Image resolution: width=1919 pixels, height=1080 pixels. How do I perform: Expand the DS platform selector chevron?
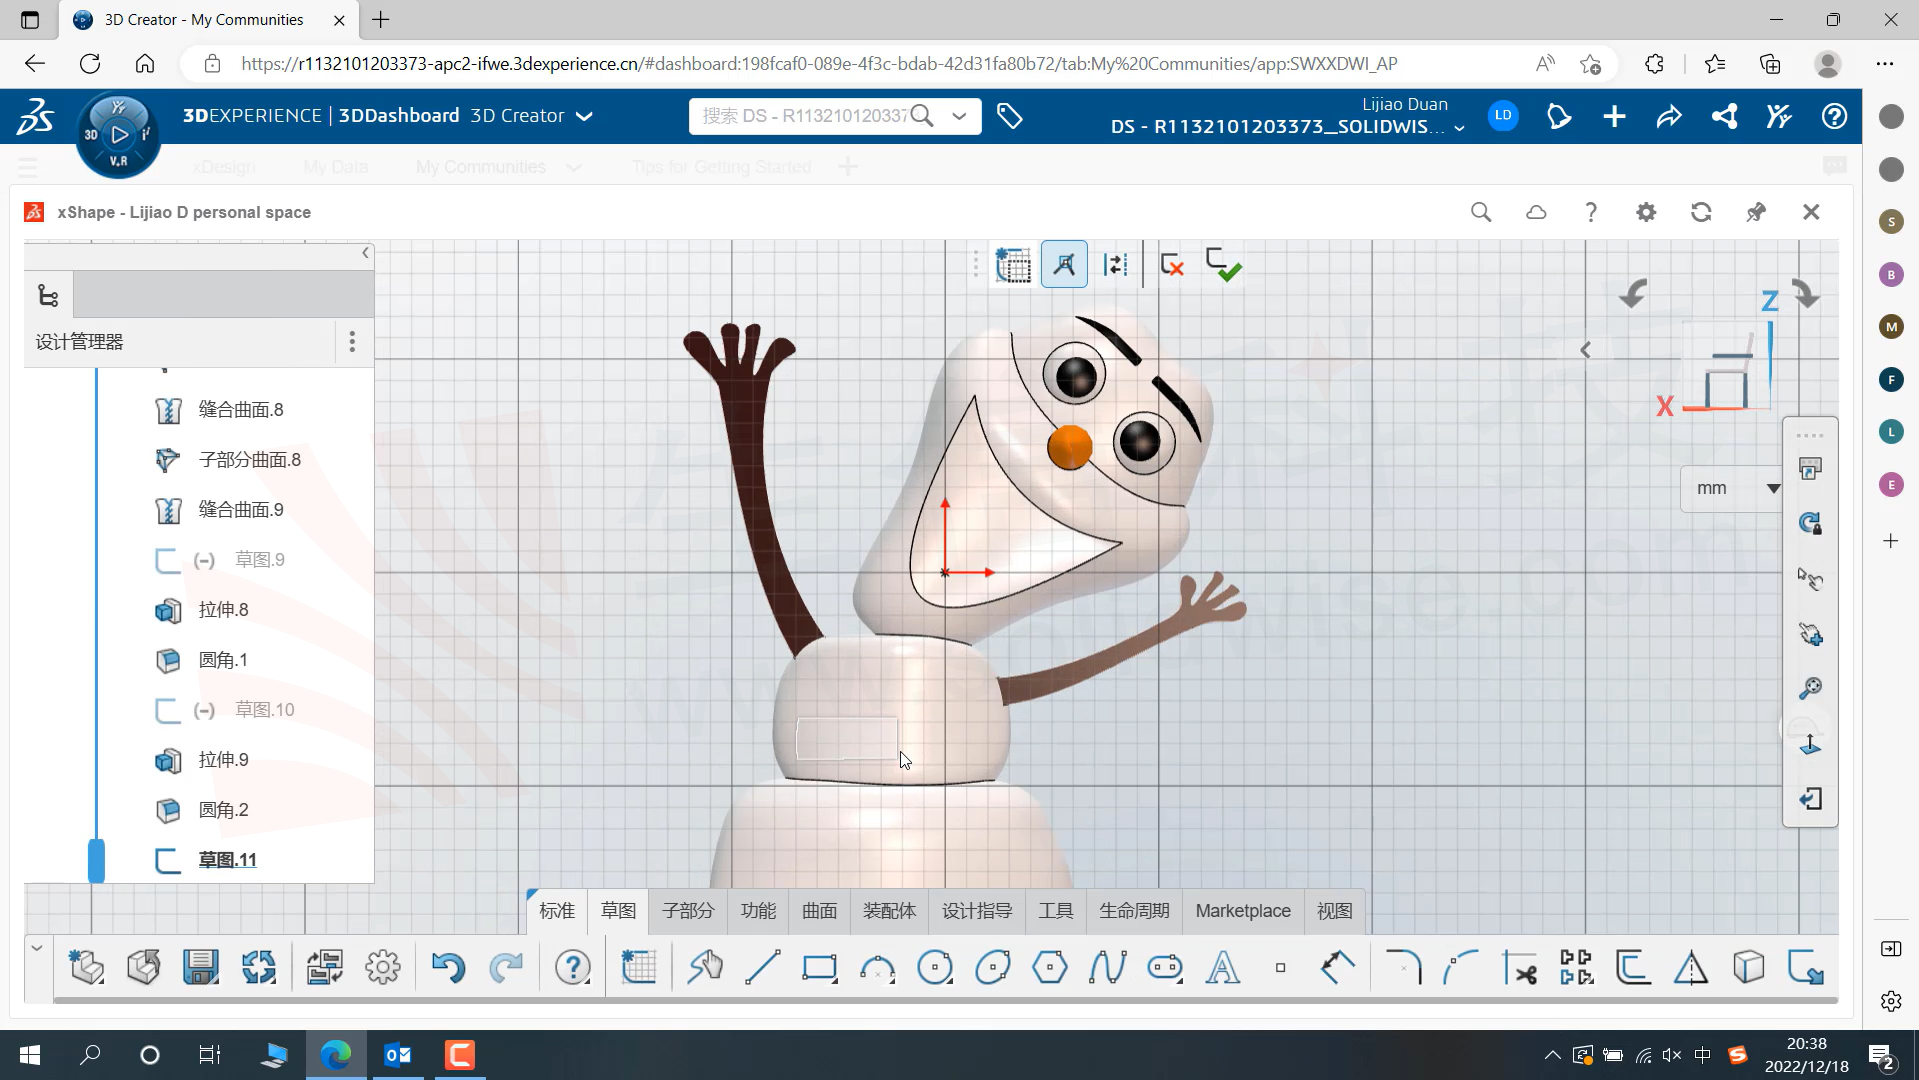click(1459, 128)
